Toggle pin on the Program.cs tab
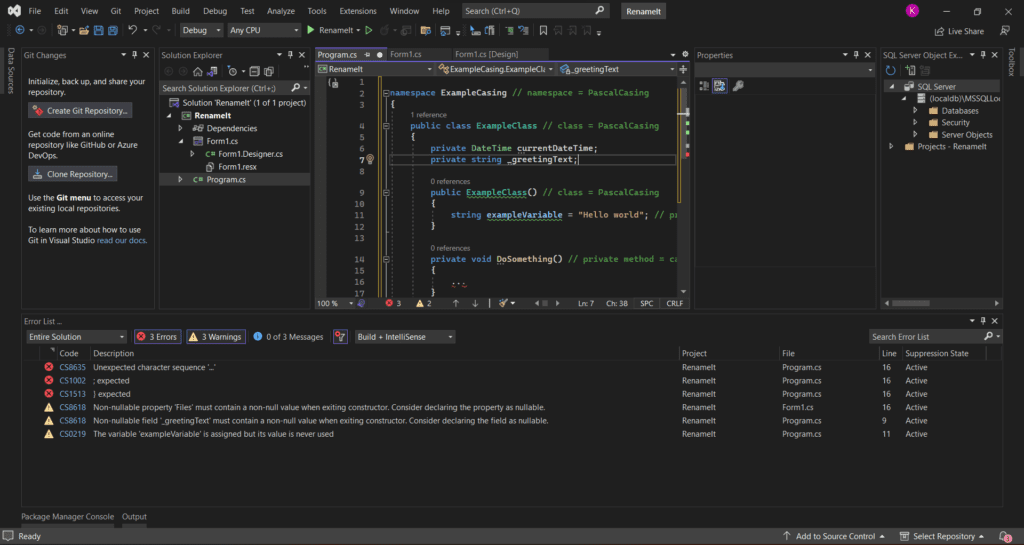The height and width of the screenshot is (545, 1024). tap(368, 55)
